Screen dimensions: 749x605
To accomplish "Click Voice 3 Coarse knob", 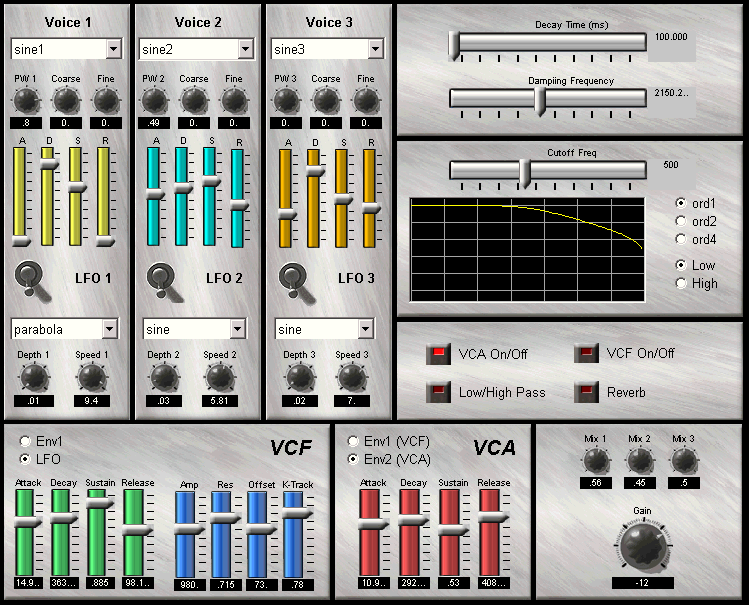I will [326, 101].
